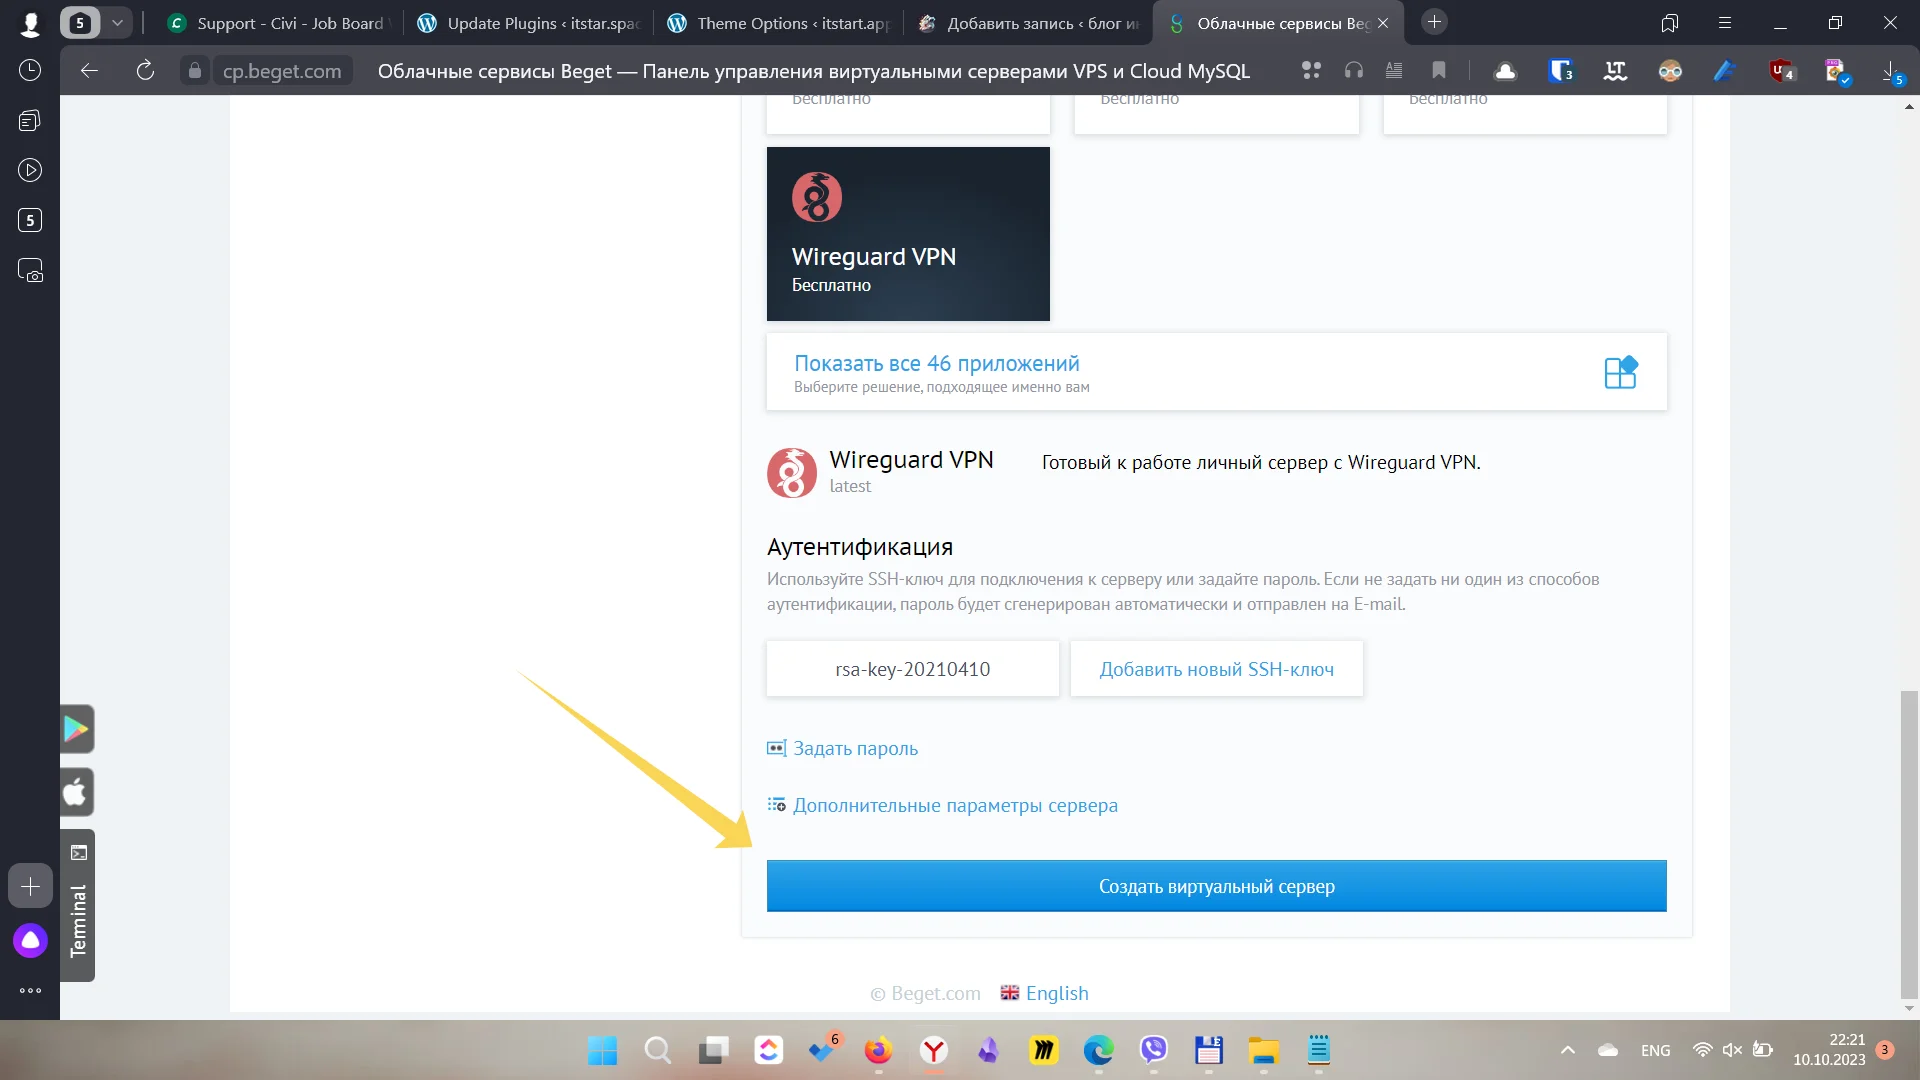Click Создать виртуальный сервер button
Image resolution: width=1920 pixels, height=1080 pixels.
pyautogui.click(x=1217, y=886)
